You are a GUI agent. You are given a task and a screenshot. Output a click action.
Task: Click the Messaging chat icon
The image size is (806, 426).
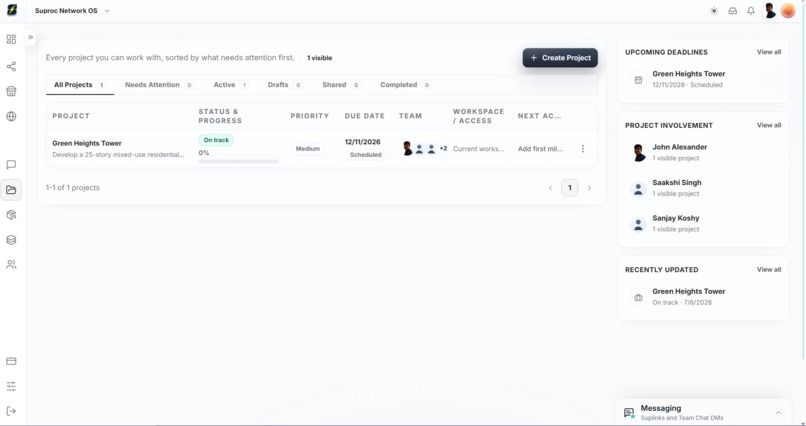pos(629,413)
